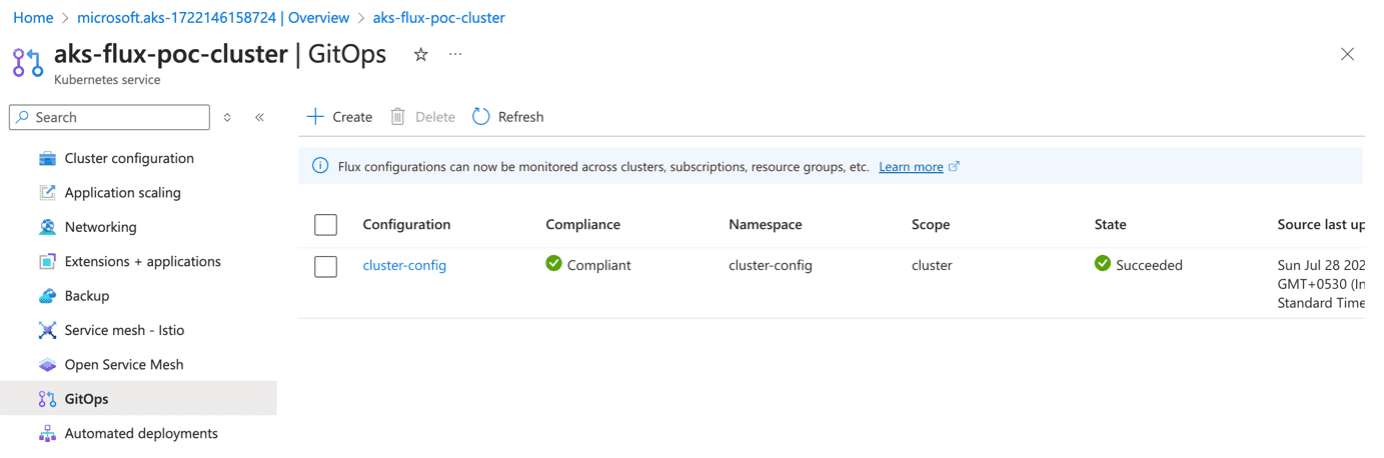
Task: Click the Delete toolbar button
Action: 422,117
